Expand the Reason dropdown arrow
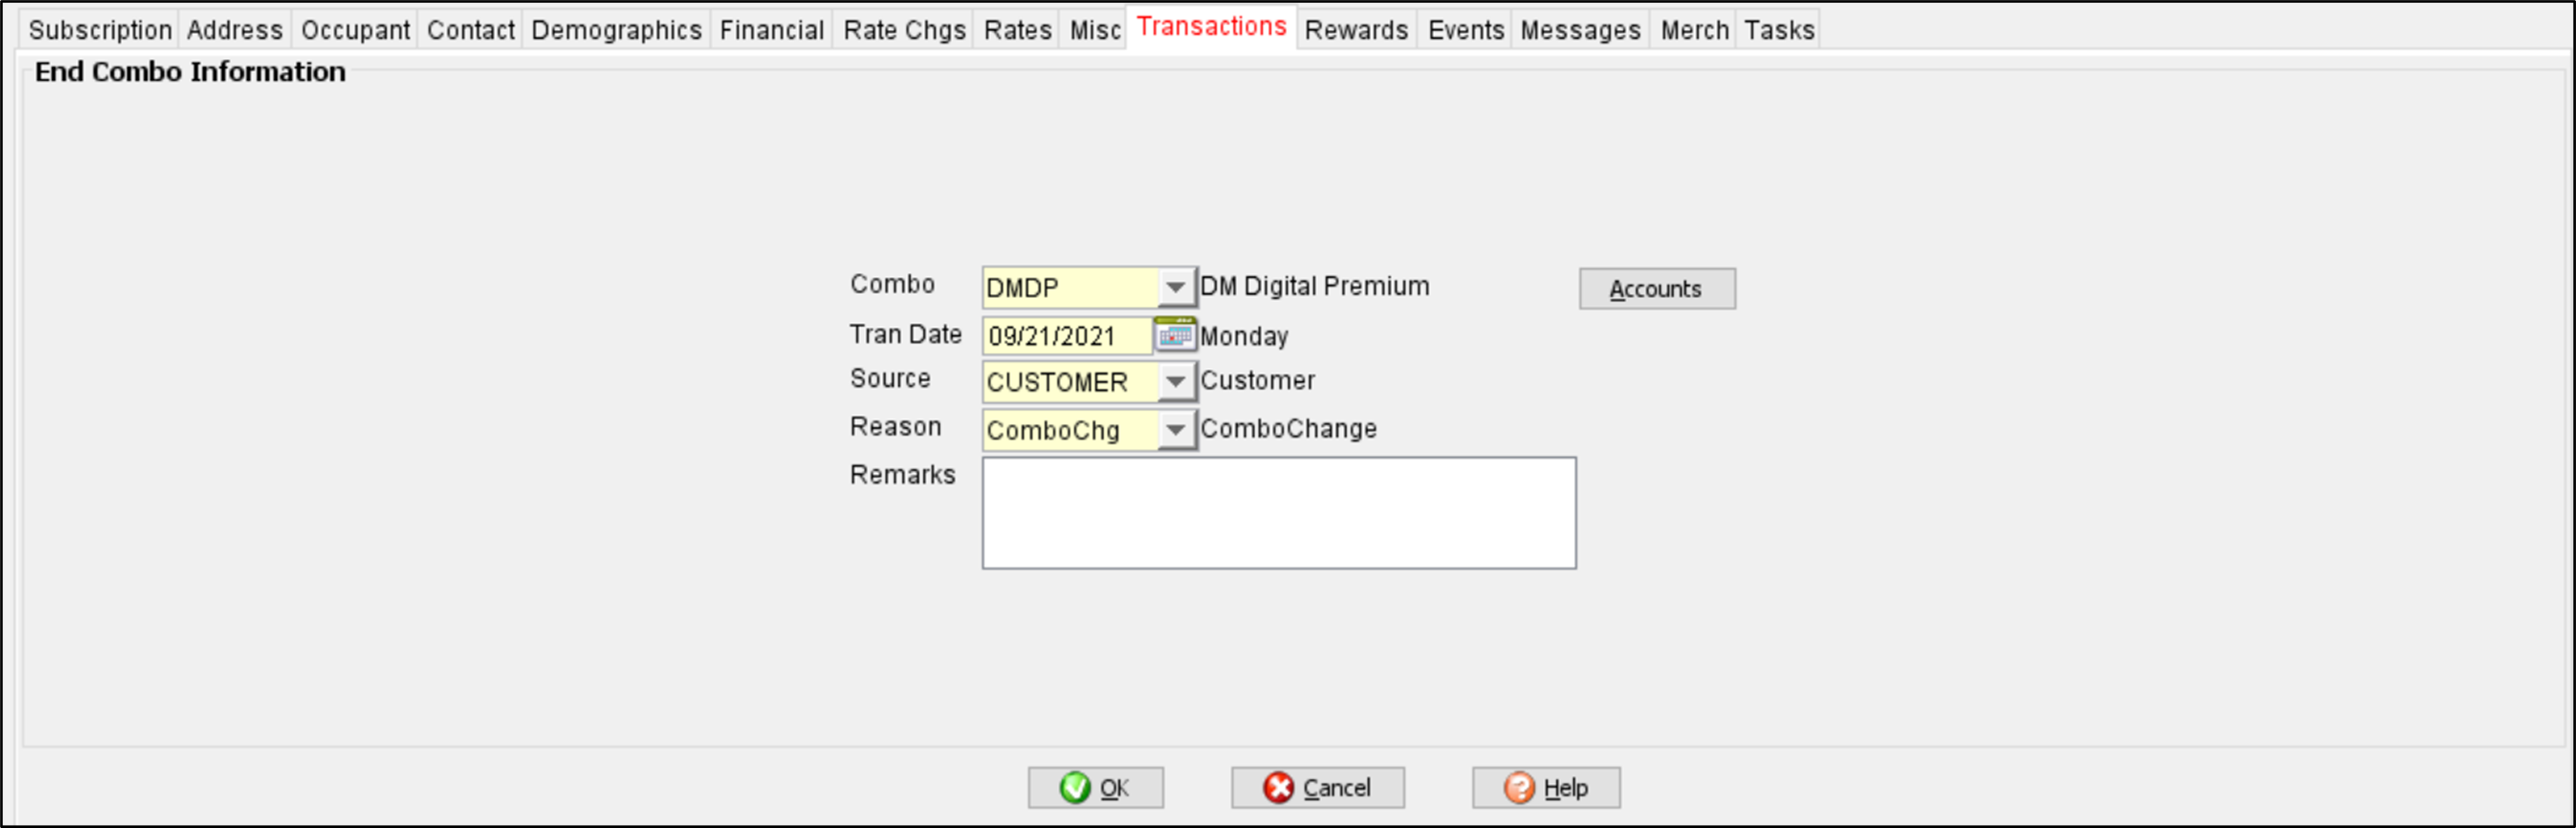Viewport: 2576px width, 828px height. point(1176,430)
